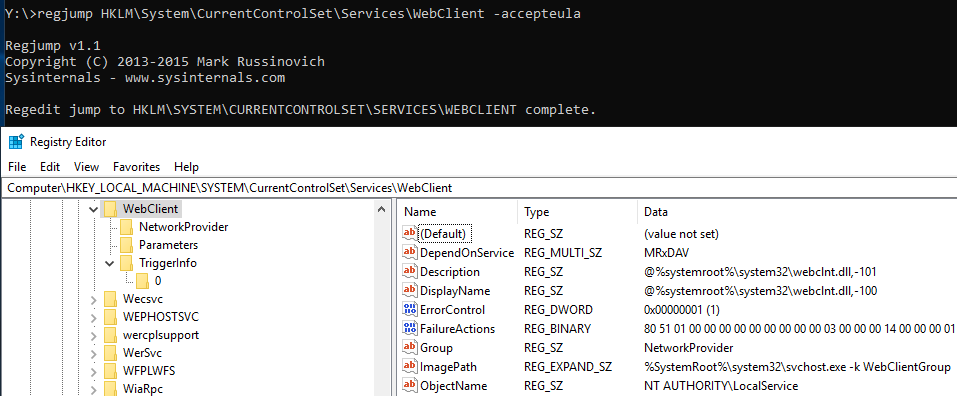The image size is (957, 396).
Task: Click the REG_EXPAND_SZ type cell
Action: pyautogui.click(x=568, y=367)
